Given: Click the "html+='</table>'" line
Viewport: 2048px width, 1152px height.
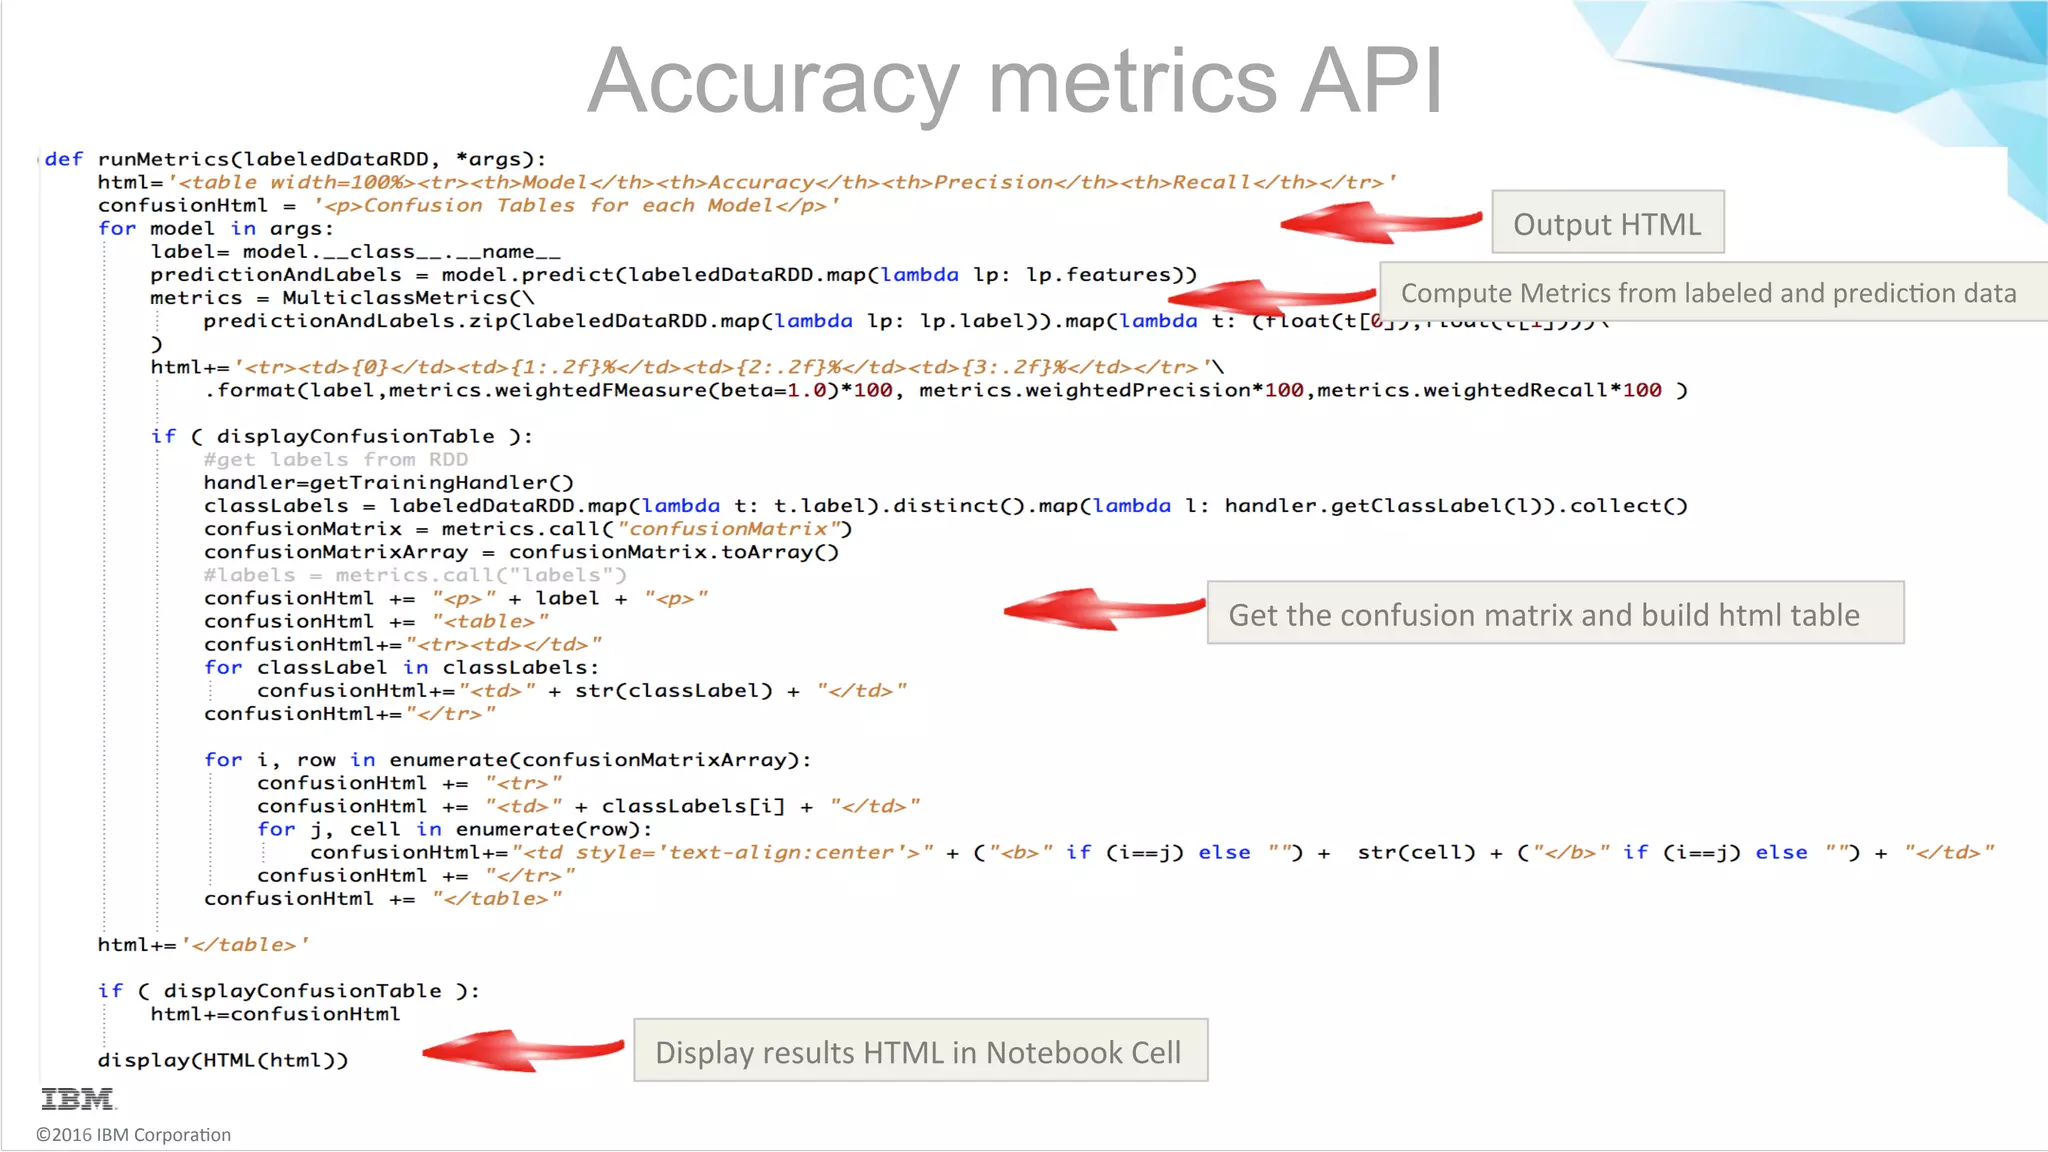Looking at the screenshot, I should point(203,945).
